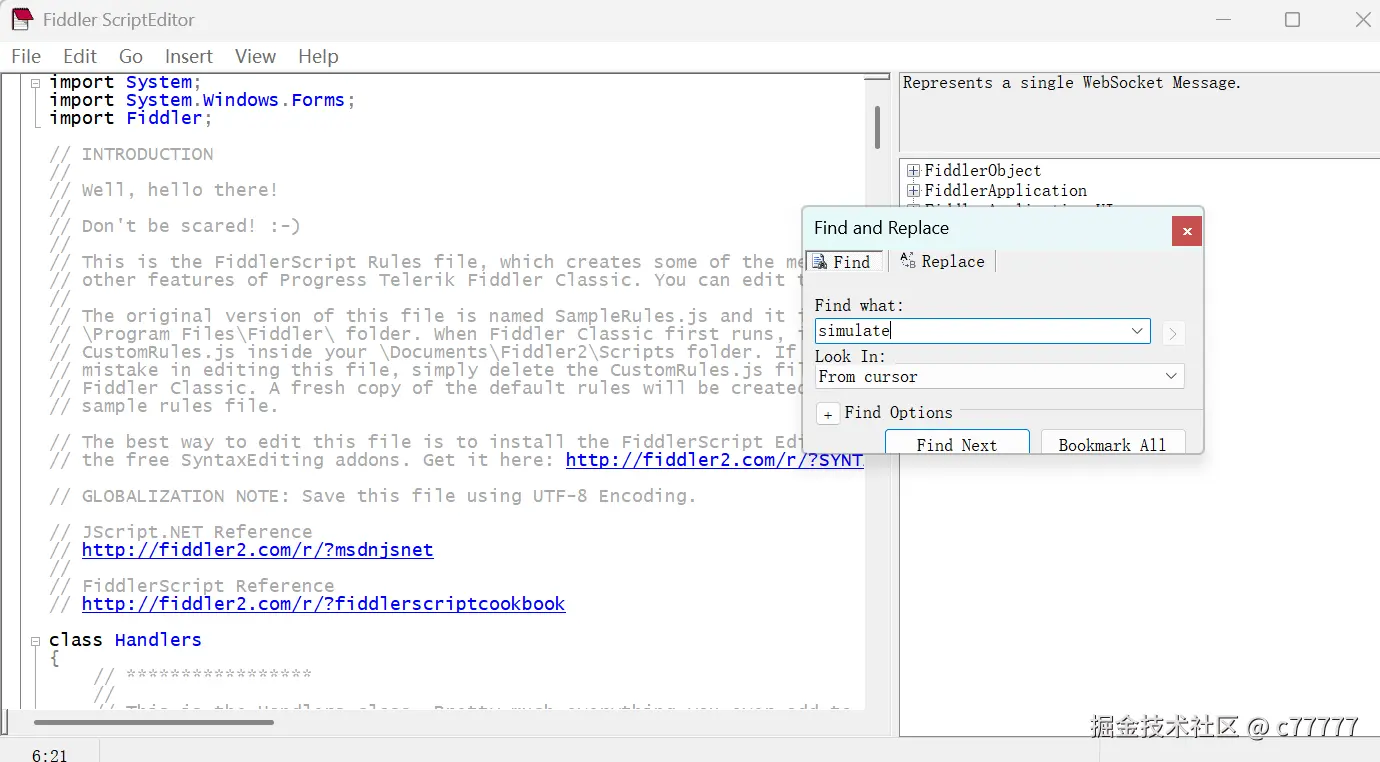Screen dimensions: 1380x762
Task: Click the Replace tab A-B icon
Action: [908, 260]
